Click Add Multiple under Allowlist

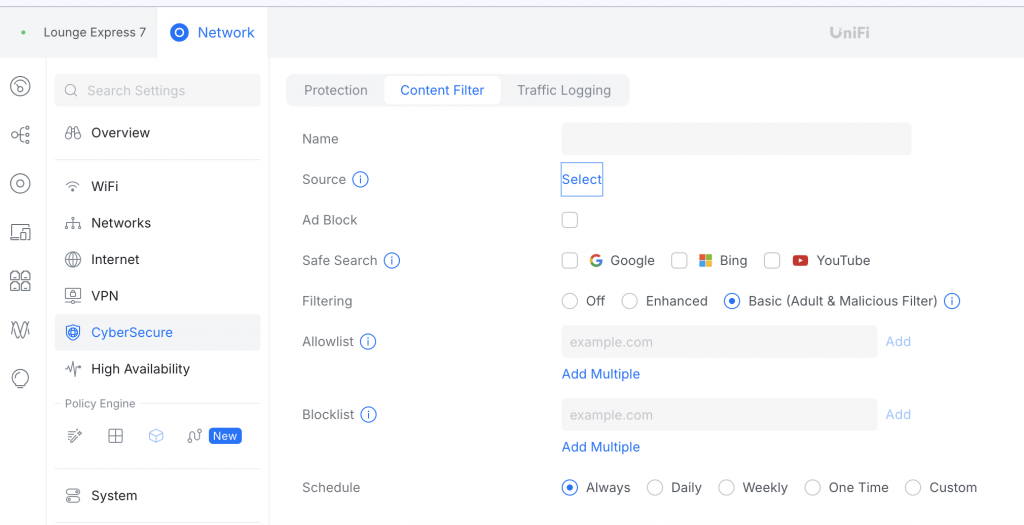(601, 374)
